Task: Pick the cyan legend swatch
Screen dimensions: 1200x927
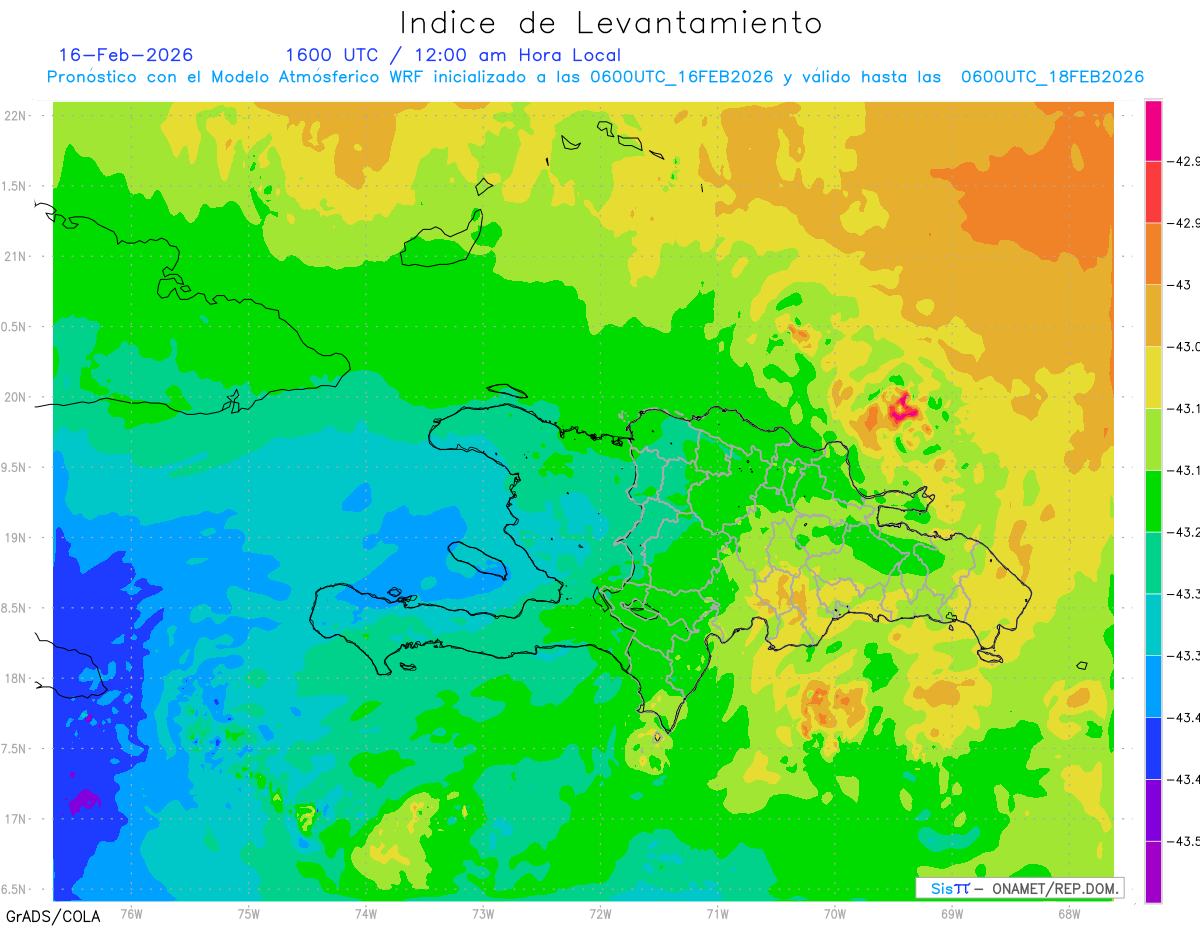Action: pyautogui.click(x=1153, y=624)
